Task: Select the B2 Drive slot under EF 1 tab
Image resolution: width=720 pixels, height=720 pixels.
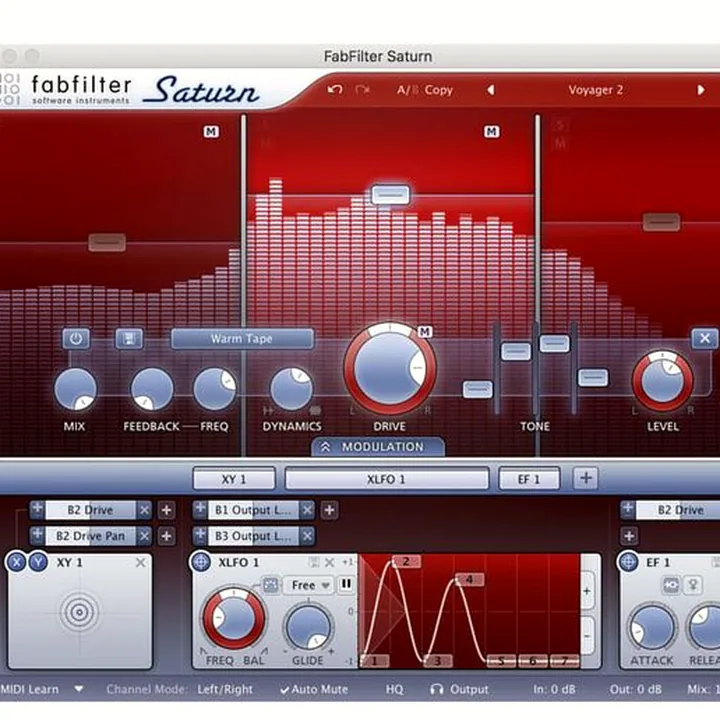Action: click(680, 510)
